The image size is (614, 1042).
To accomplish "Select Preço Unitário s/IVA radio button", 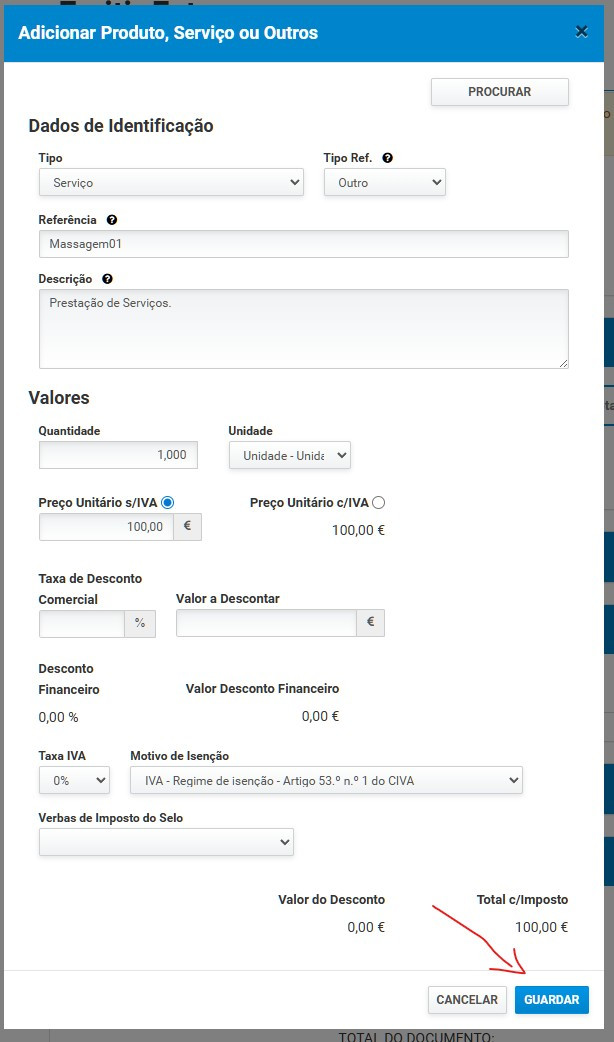I will (168, 503).
